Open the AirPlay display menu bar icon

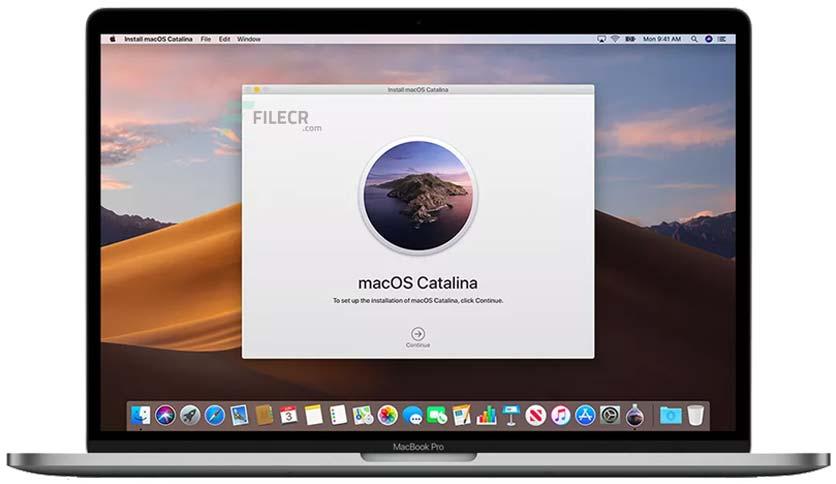click(x=601, y=39)
